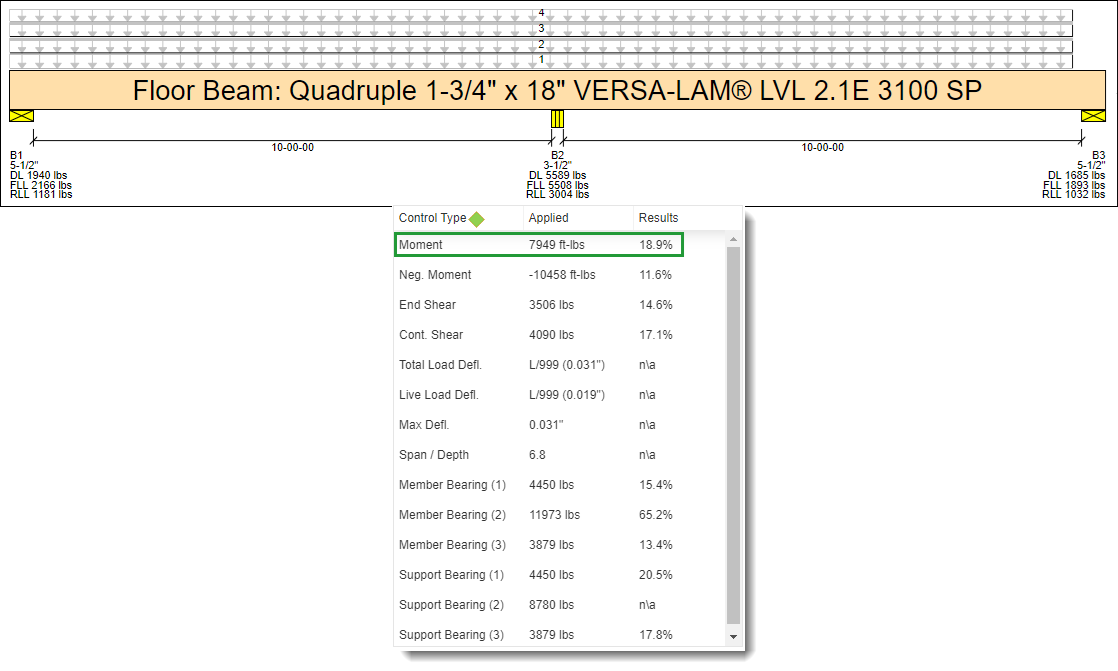Click the results list scrollbar thumb
Image resolution: width=1118 pixels, height=671 pixels.
click(733, 435)
